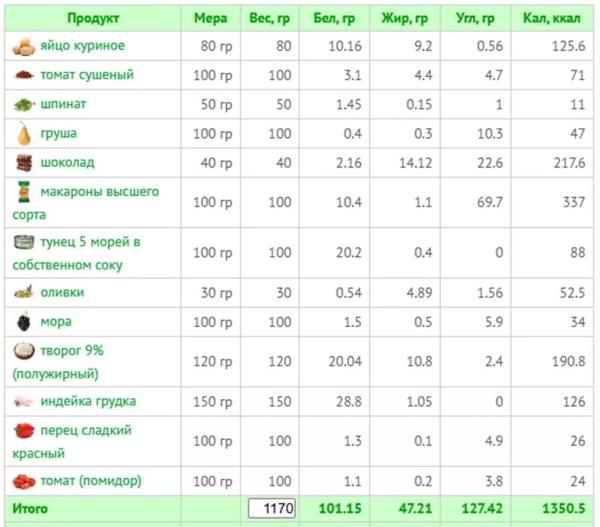This screenshot has width=600, height=527.
Task: Open the яйцо куриное product link
Action: [x=83, y=46]
